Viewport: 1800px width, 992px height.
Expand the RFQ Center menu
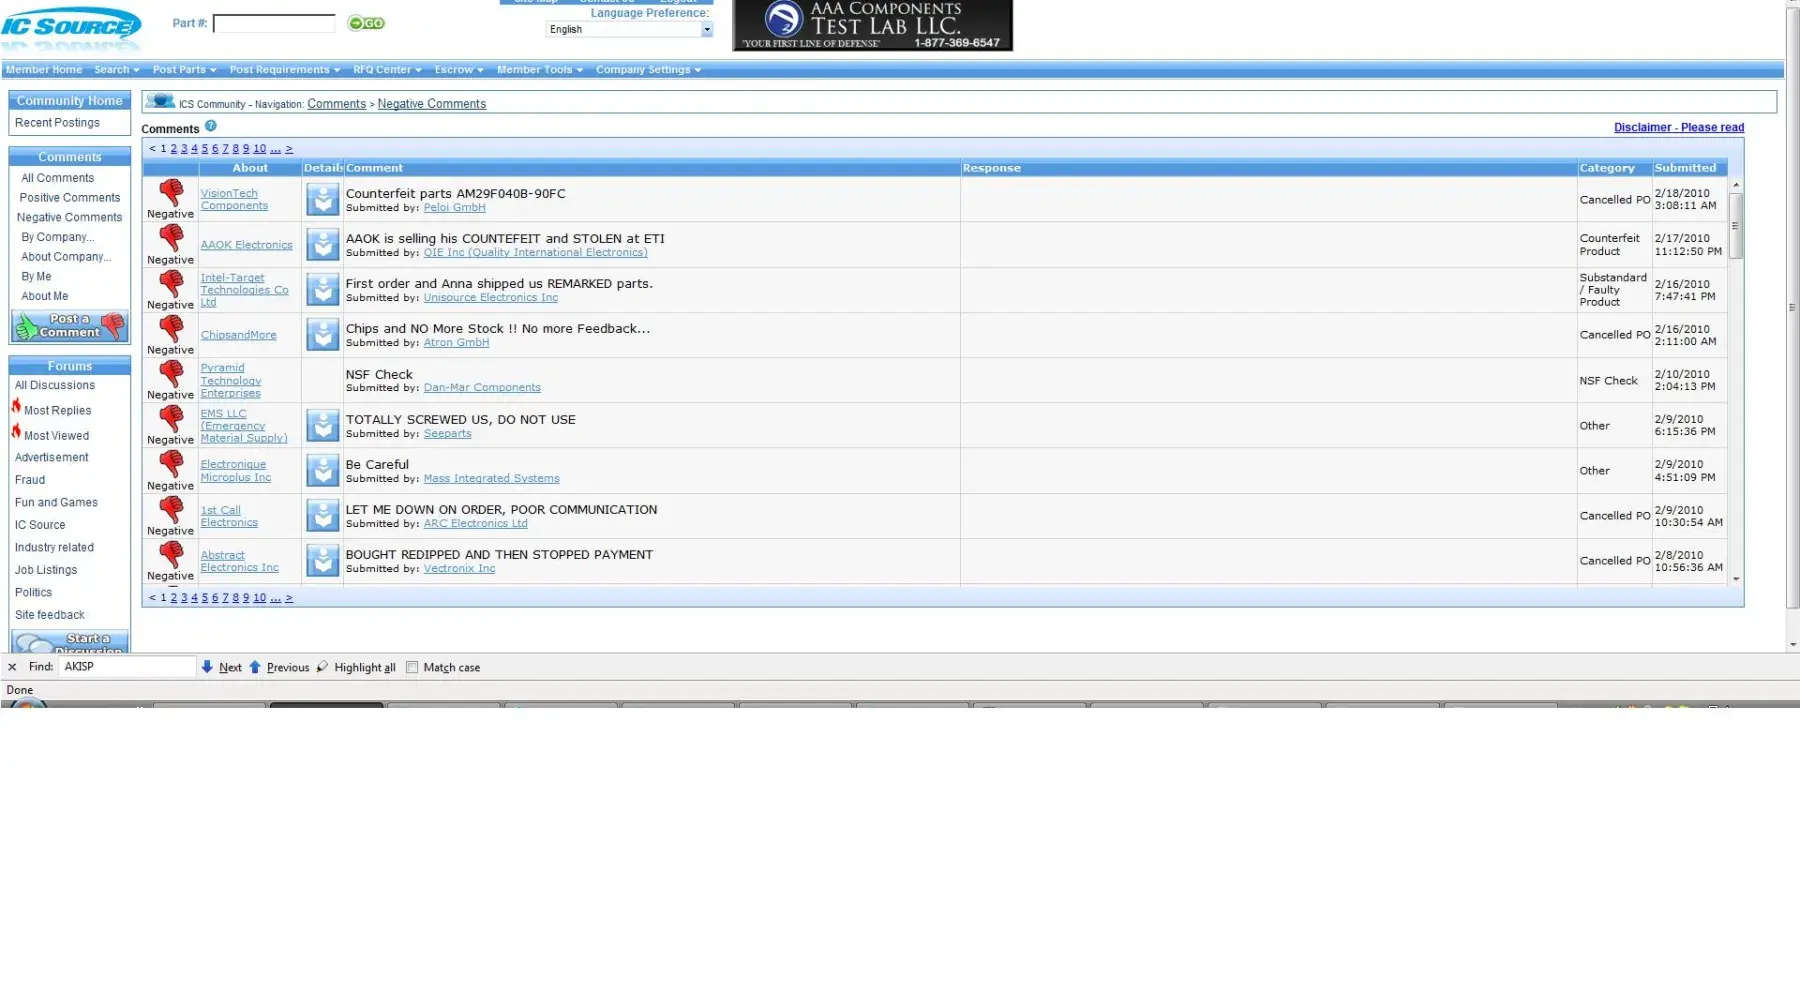point(386,70)
